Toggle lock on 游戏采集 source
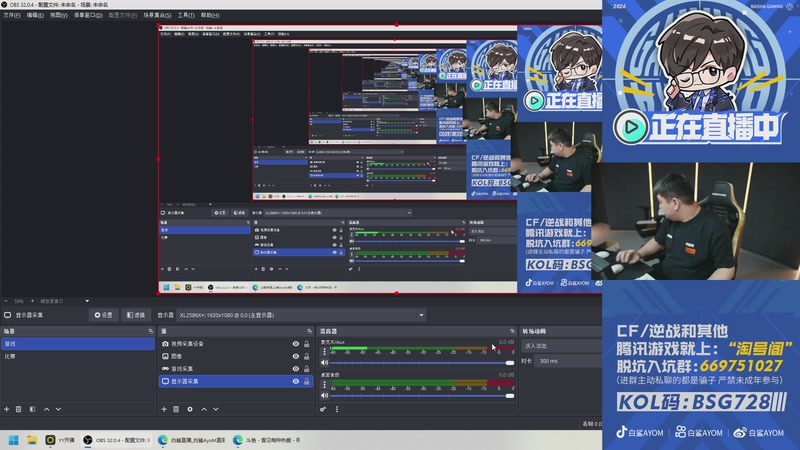800x450 pixels. pyautogui.click(x=307, y=368)
